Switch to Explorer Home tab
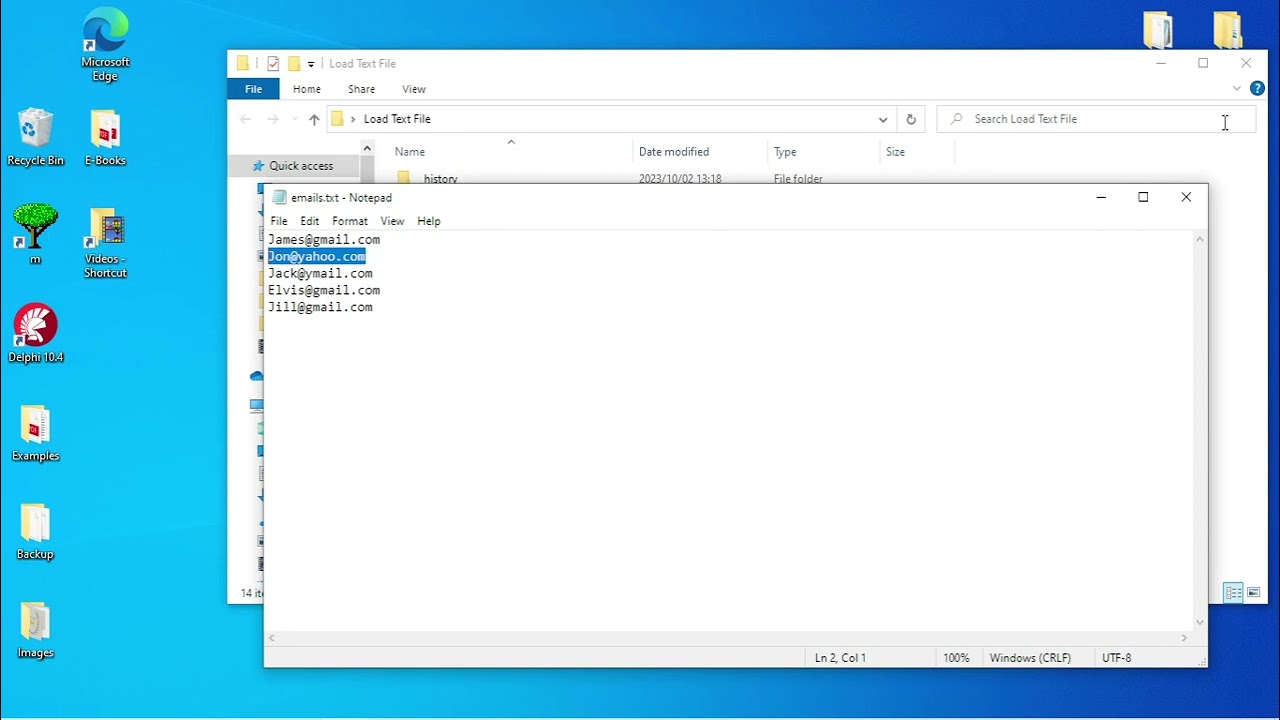Screen dimensions: 1280x720 [x=307, y=89]
